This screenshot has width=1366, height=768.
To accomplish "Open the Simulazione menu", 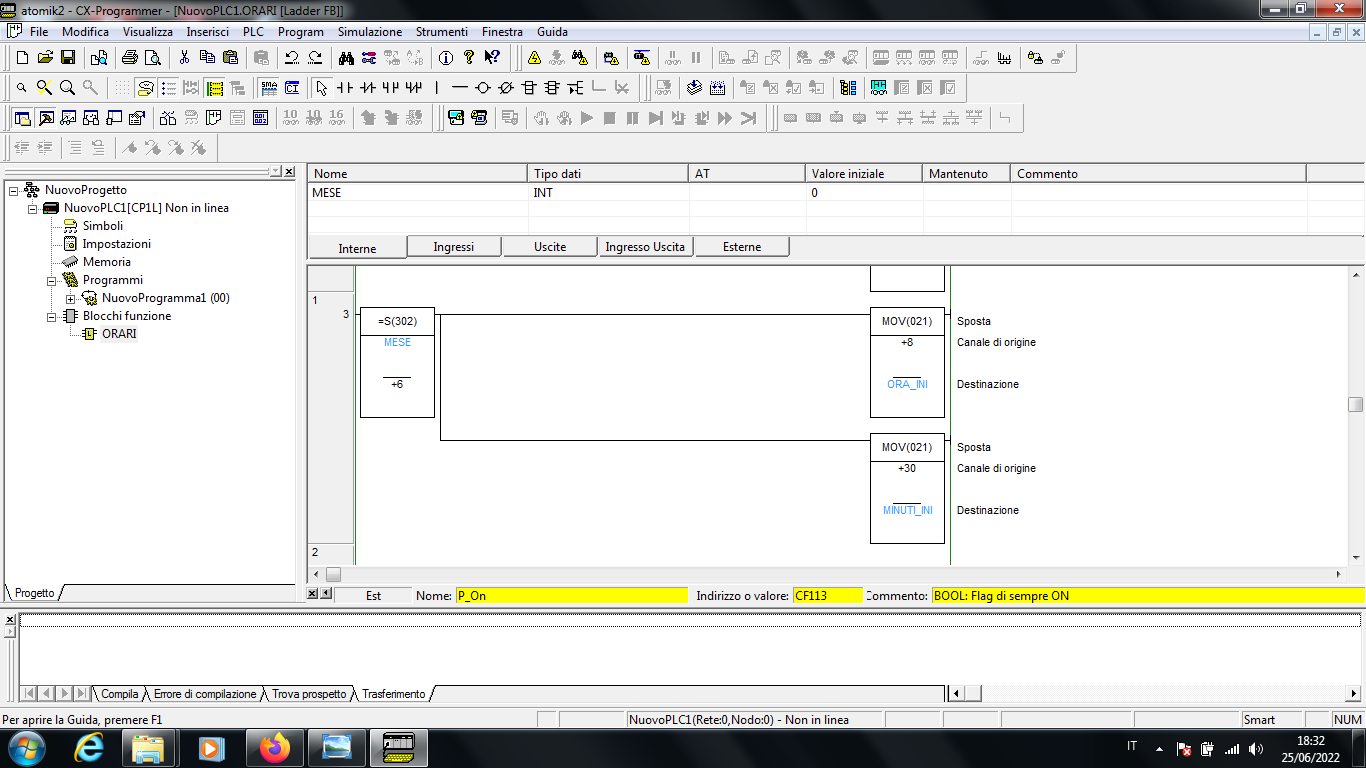I will pos(369,32).
